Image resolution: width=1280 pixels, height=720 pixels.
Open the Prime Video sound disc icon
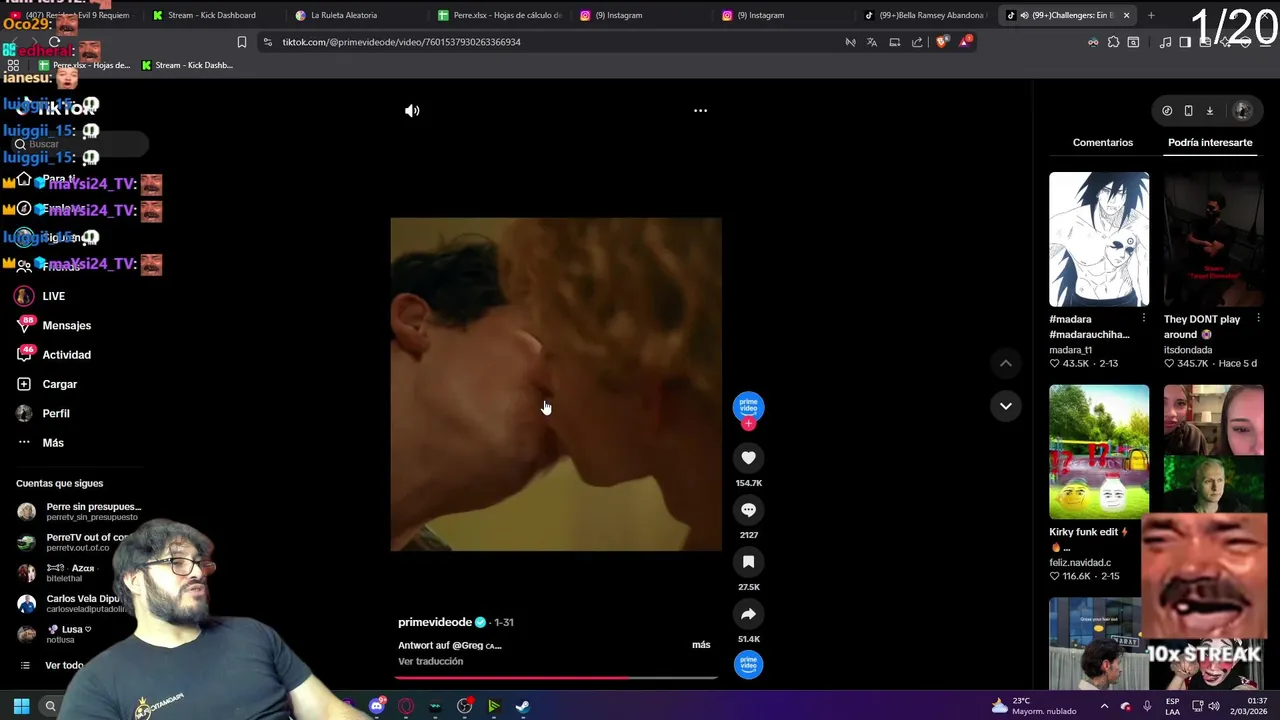[748, 664]
